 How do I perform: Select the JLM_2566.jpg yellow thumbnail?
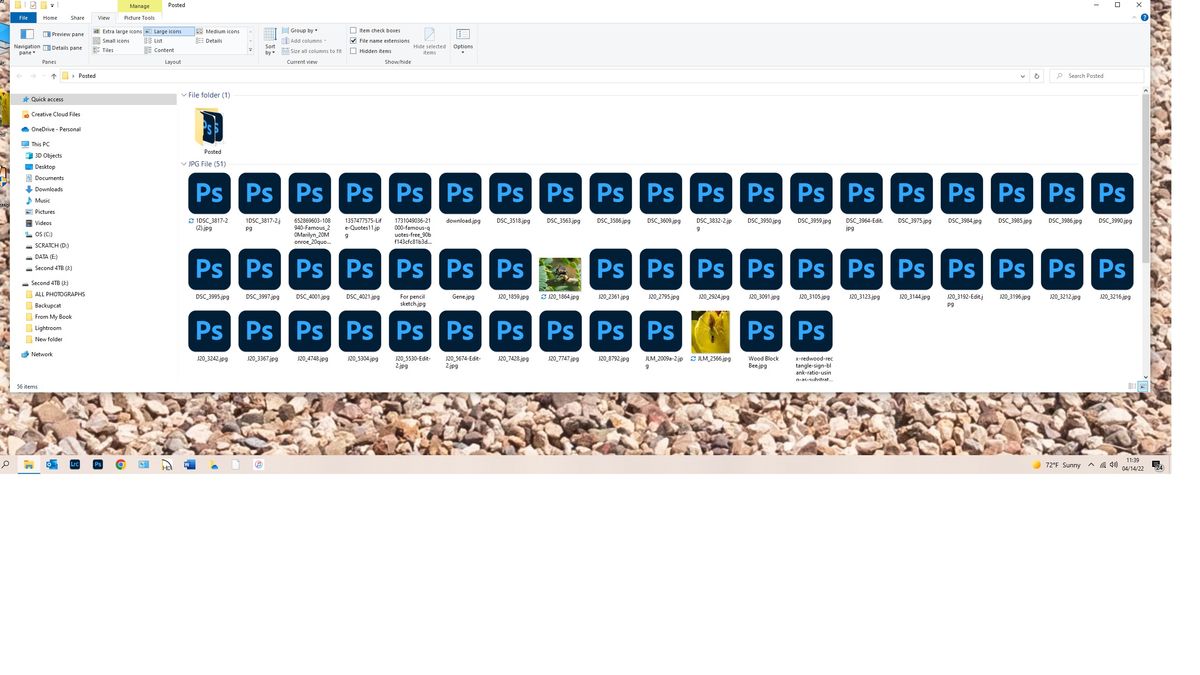tap(710, 332)
